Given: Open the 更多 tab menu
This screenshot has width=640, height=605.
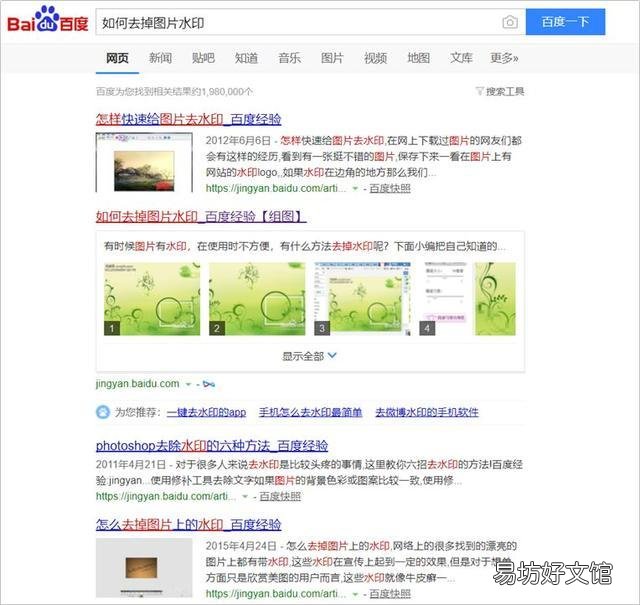Looking at the screenshot, I should (504, 58).
